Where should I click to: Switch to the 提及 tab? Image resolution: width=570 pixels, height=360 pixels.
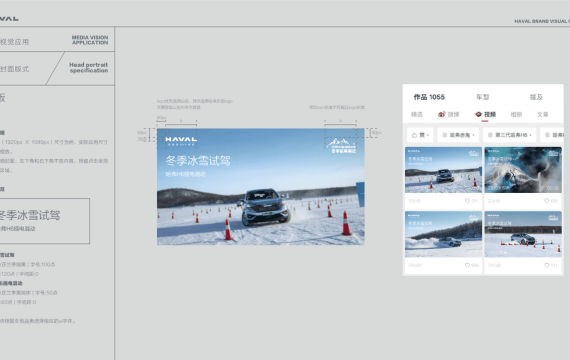(536, 97)
